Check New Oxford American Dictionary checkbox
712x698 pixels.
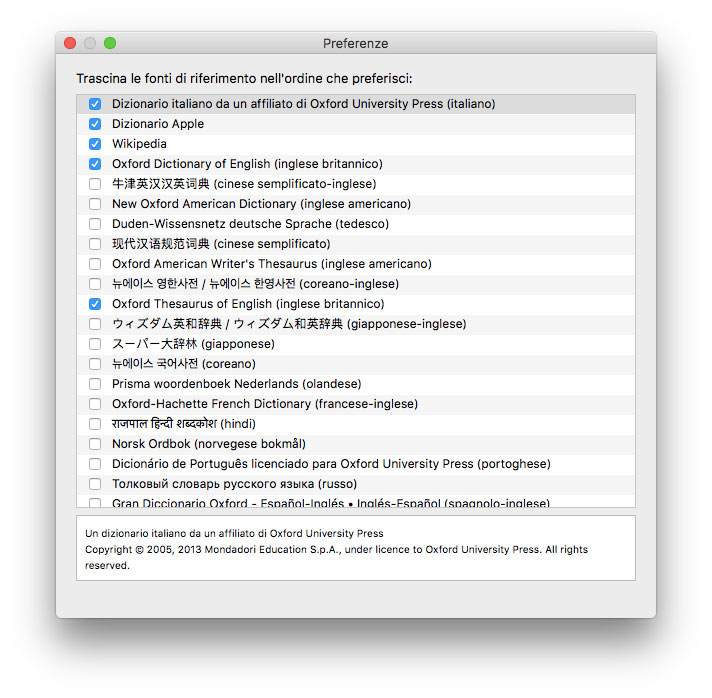(95, 204)
